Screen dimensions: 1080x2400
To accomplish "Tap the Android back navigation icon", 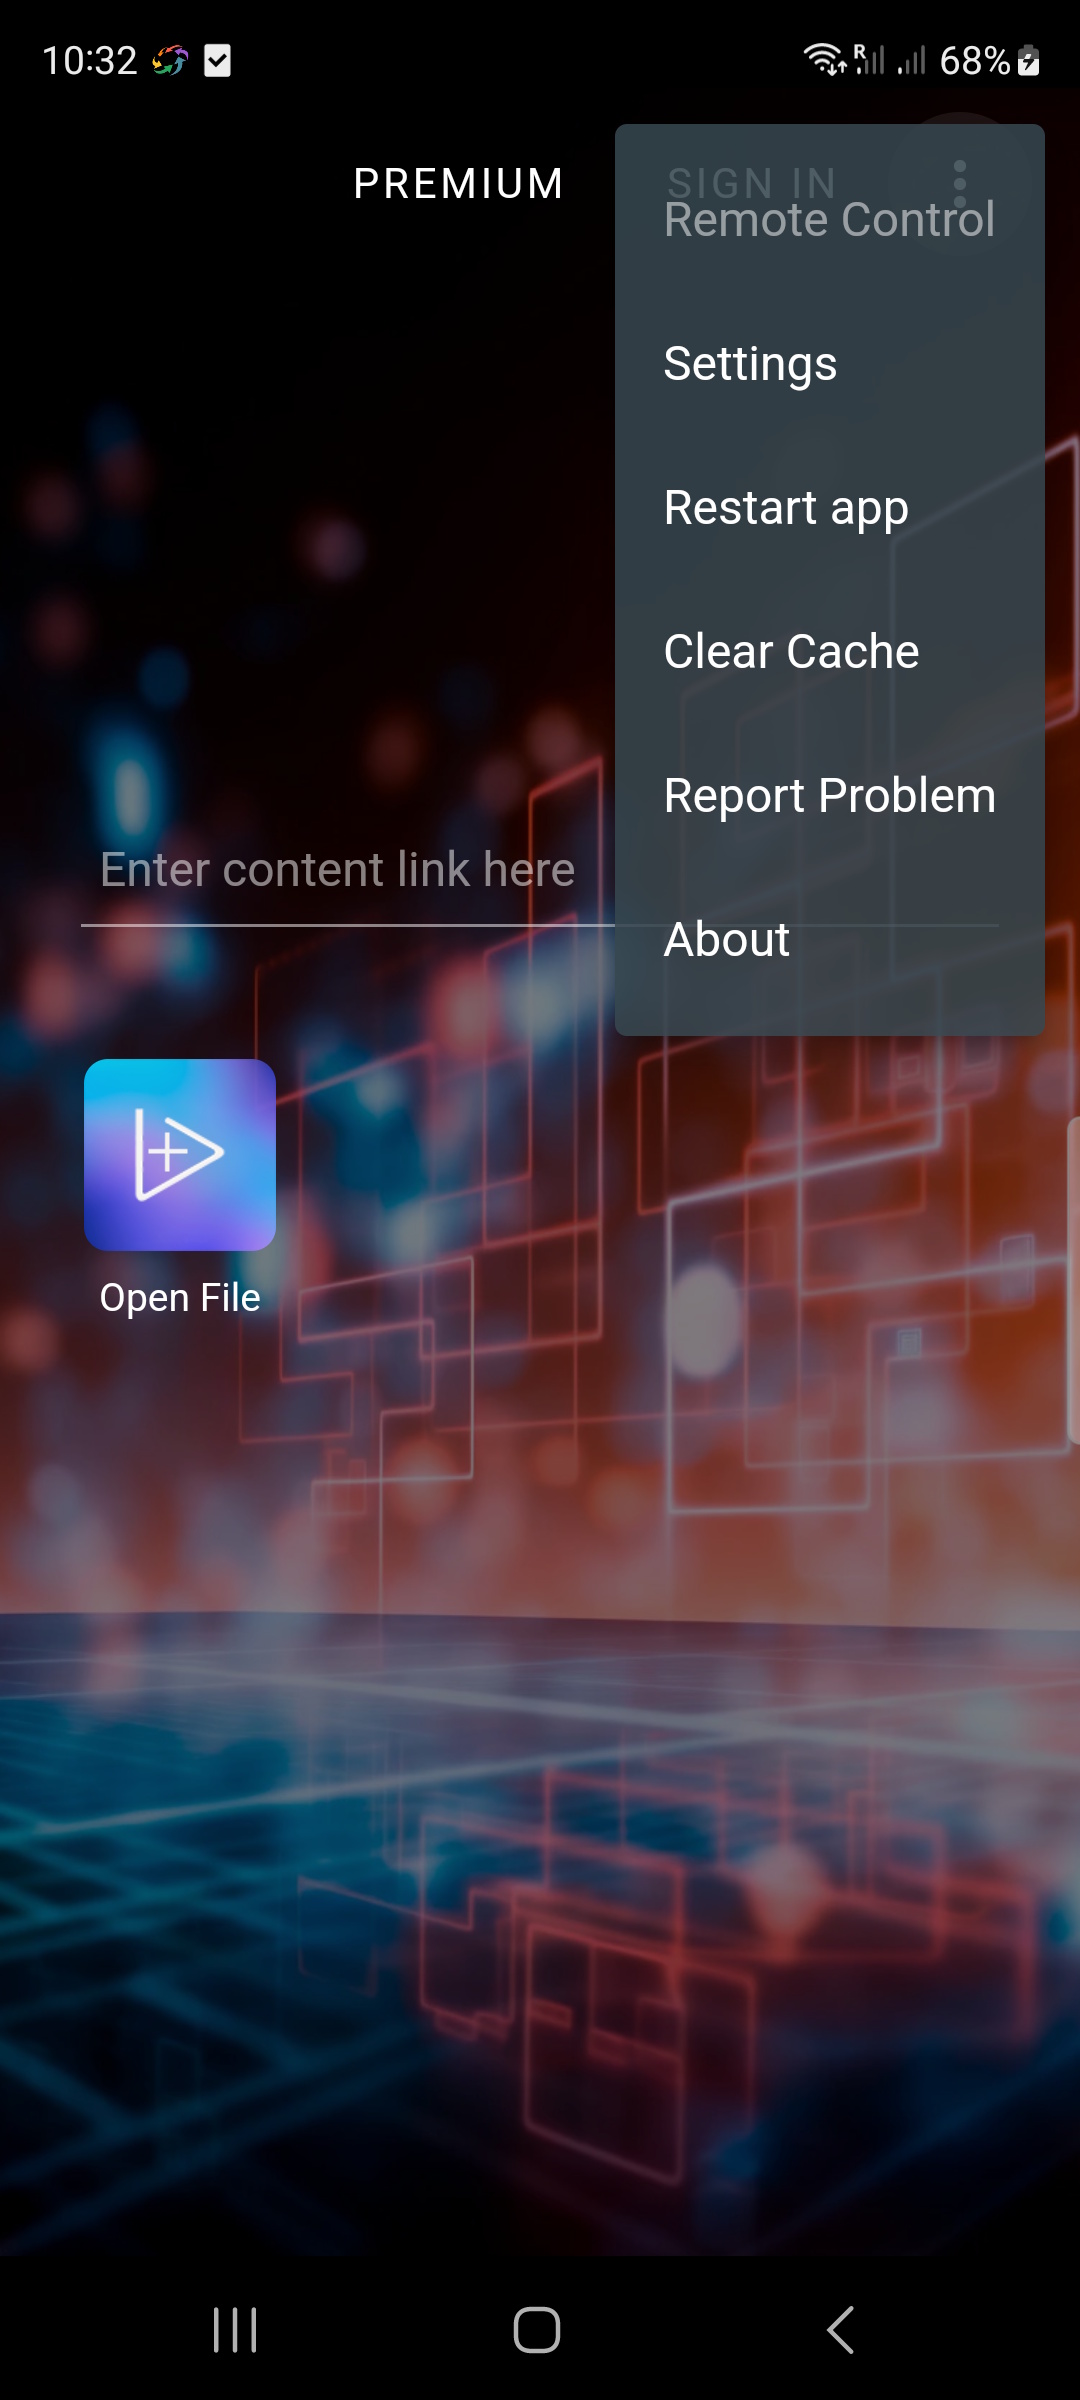I will (x=841, y=2330).
